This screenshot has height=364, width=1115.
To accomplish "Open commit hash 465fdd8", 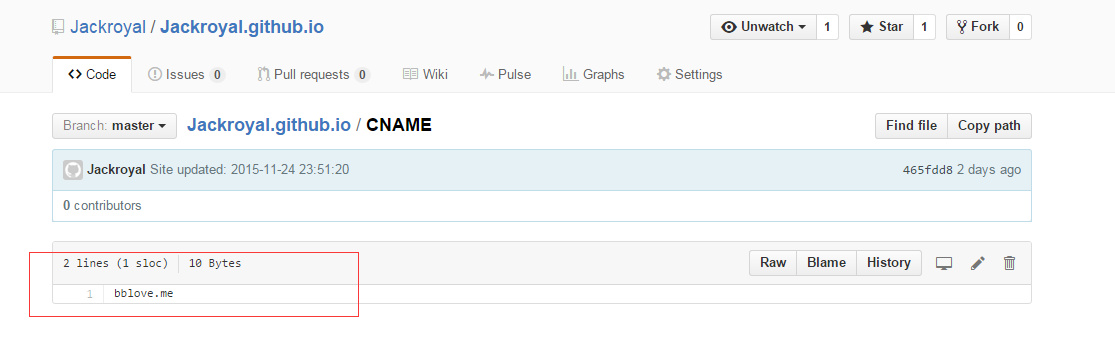I will click(x=927, y=170).
